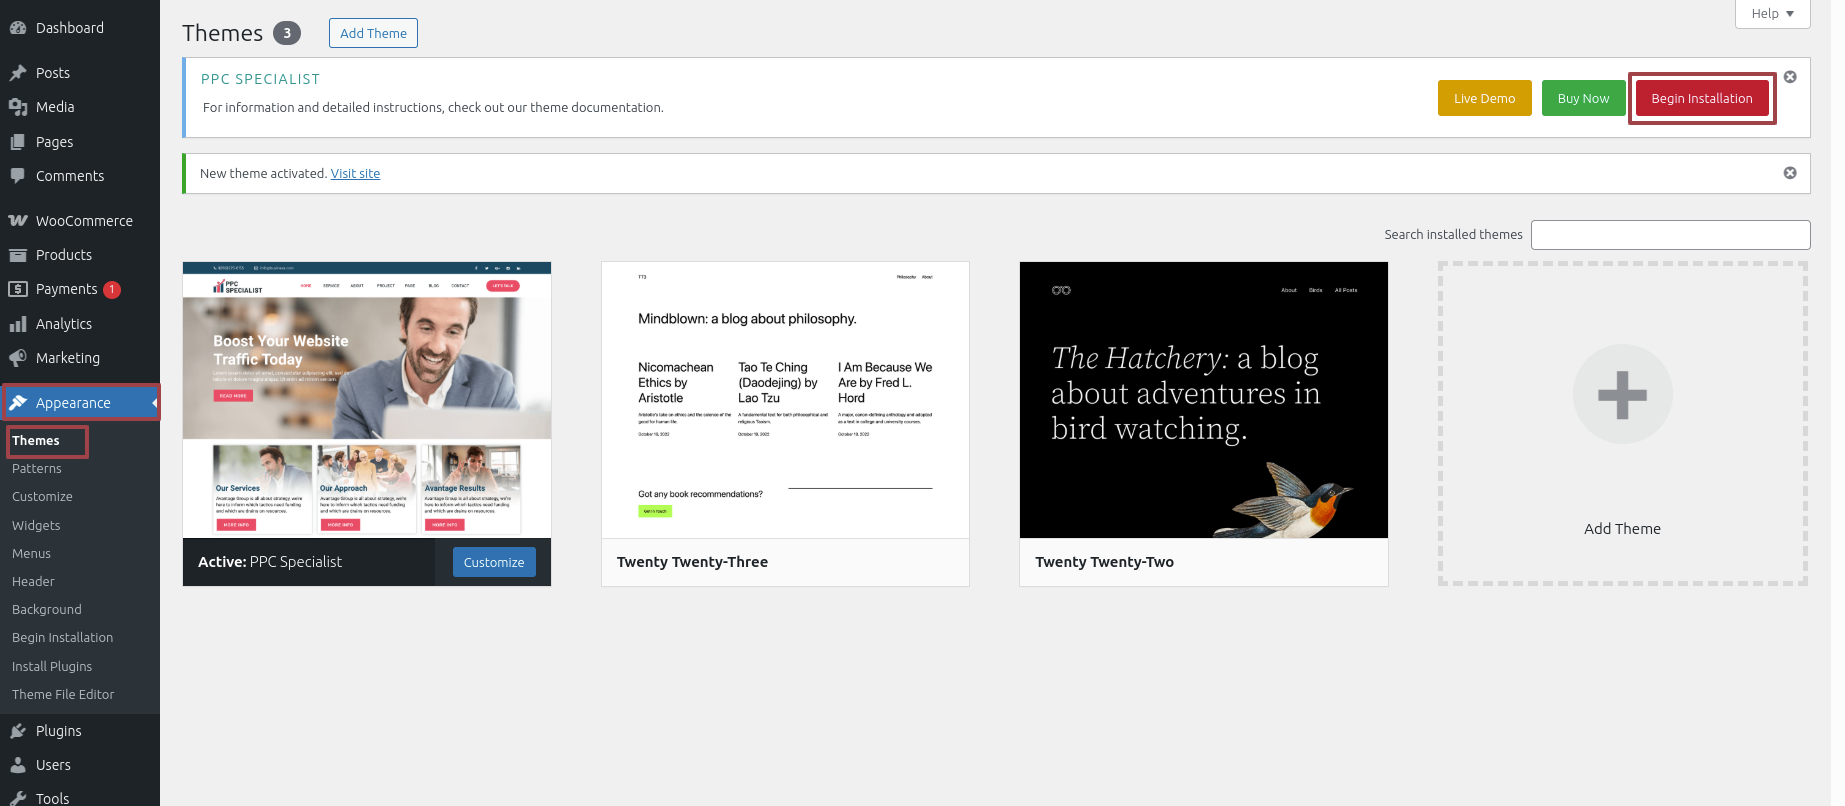
Task: Open the Themes submenu item
Action: click(x=36, y=441)
